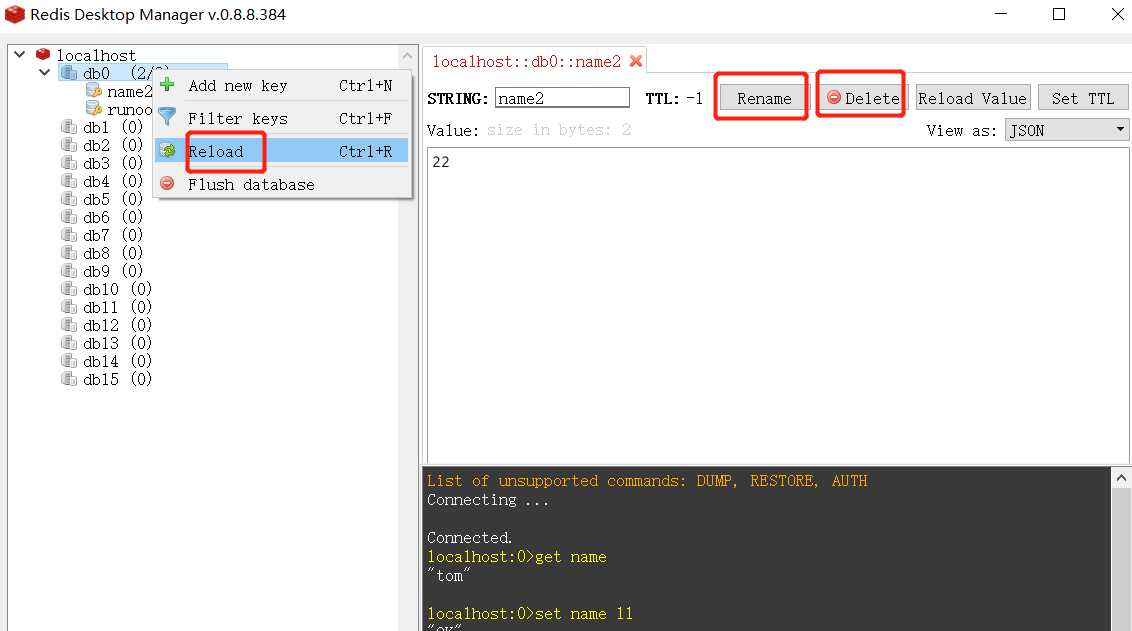Click the db7 database icon
This screenshot has width=1132, height=631.
(69, 235)
